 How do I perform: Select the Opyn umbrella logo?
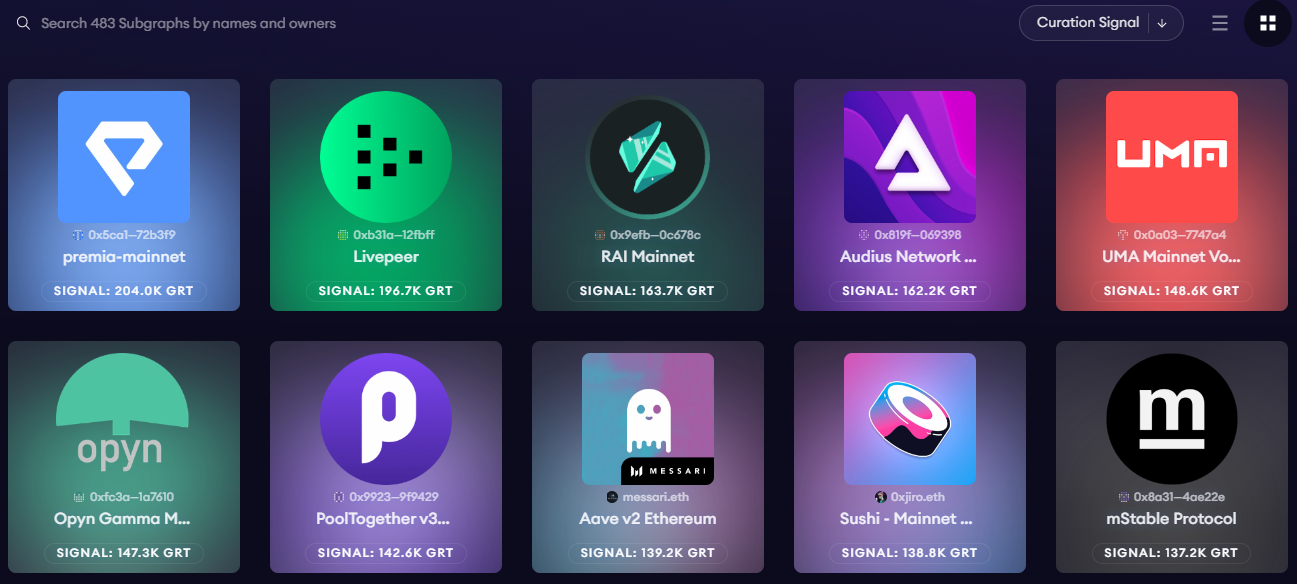[x=124, y=419]
